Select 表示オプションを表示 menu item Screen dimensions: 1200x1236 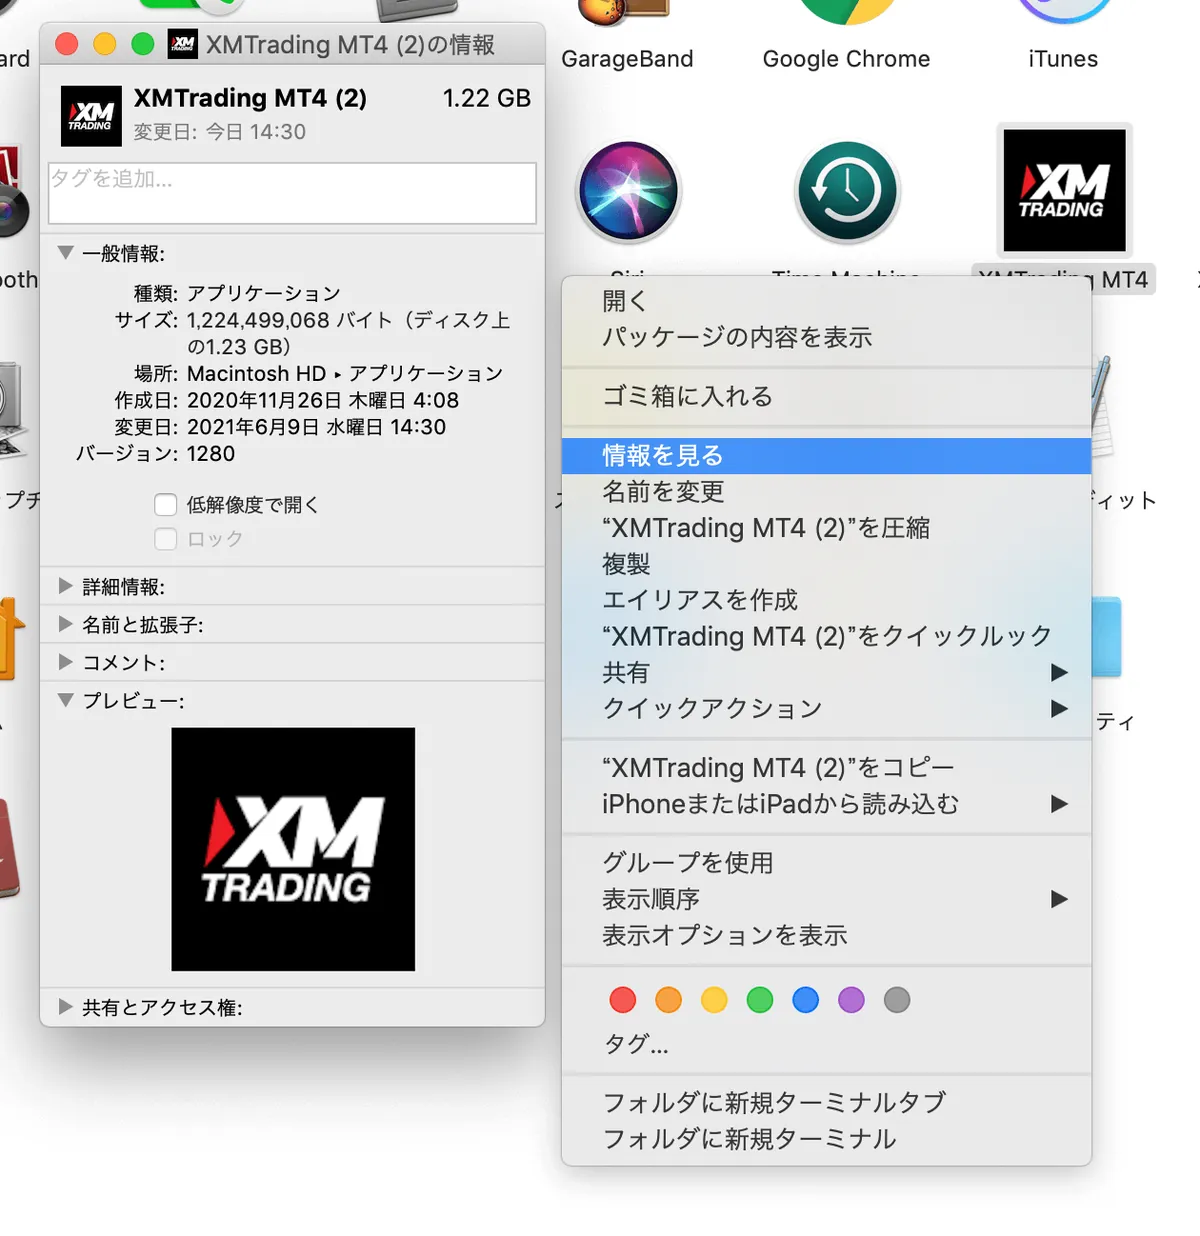(x=826, y=936)
